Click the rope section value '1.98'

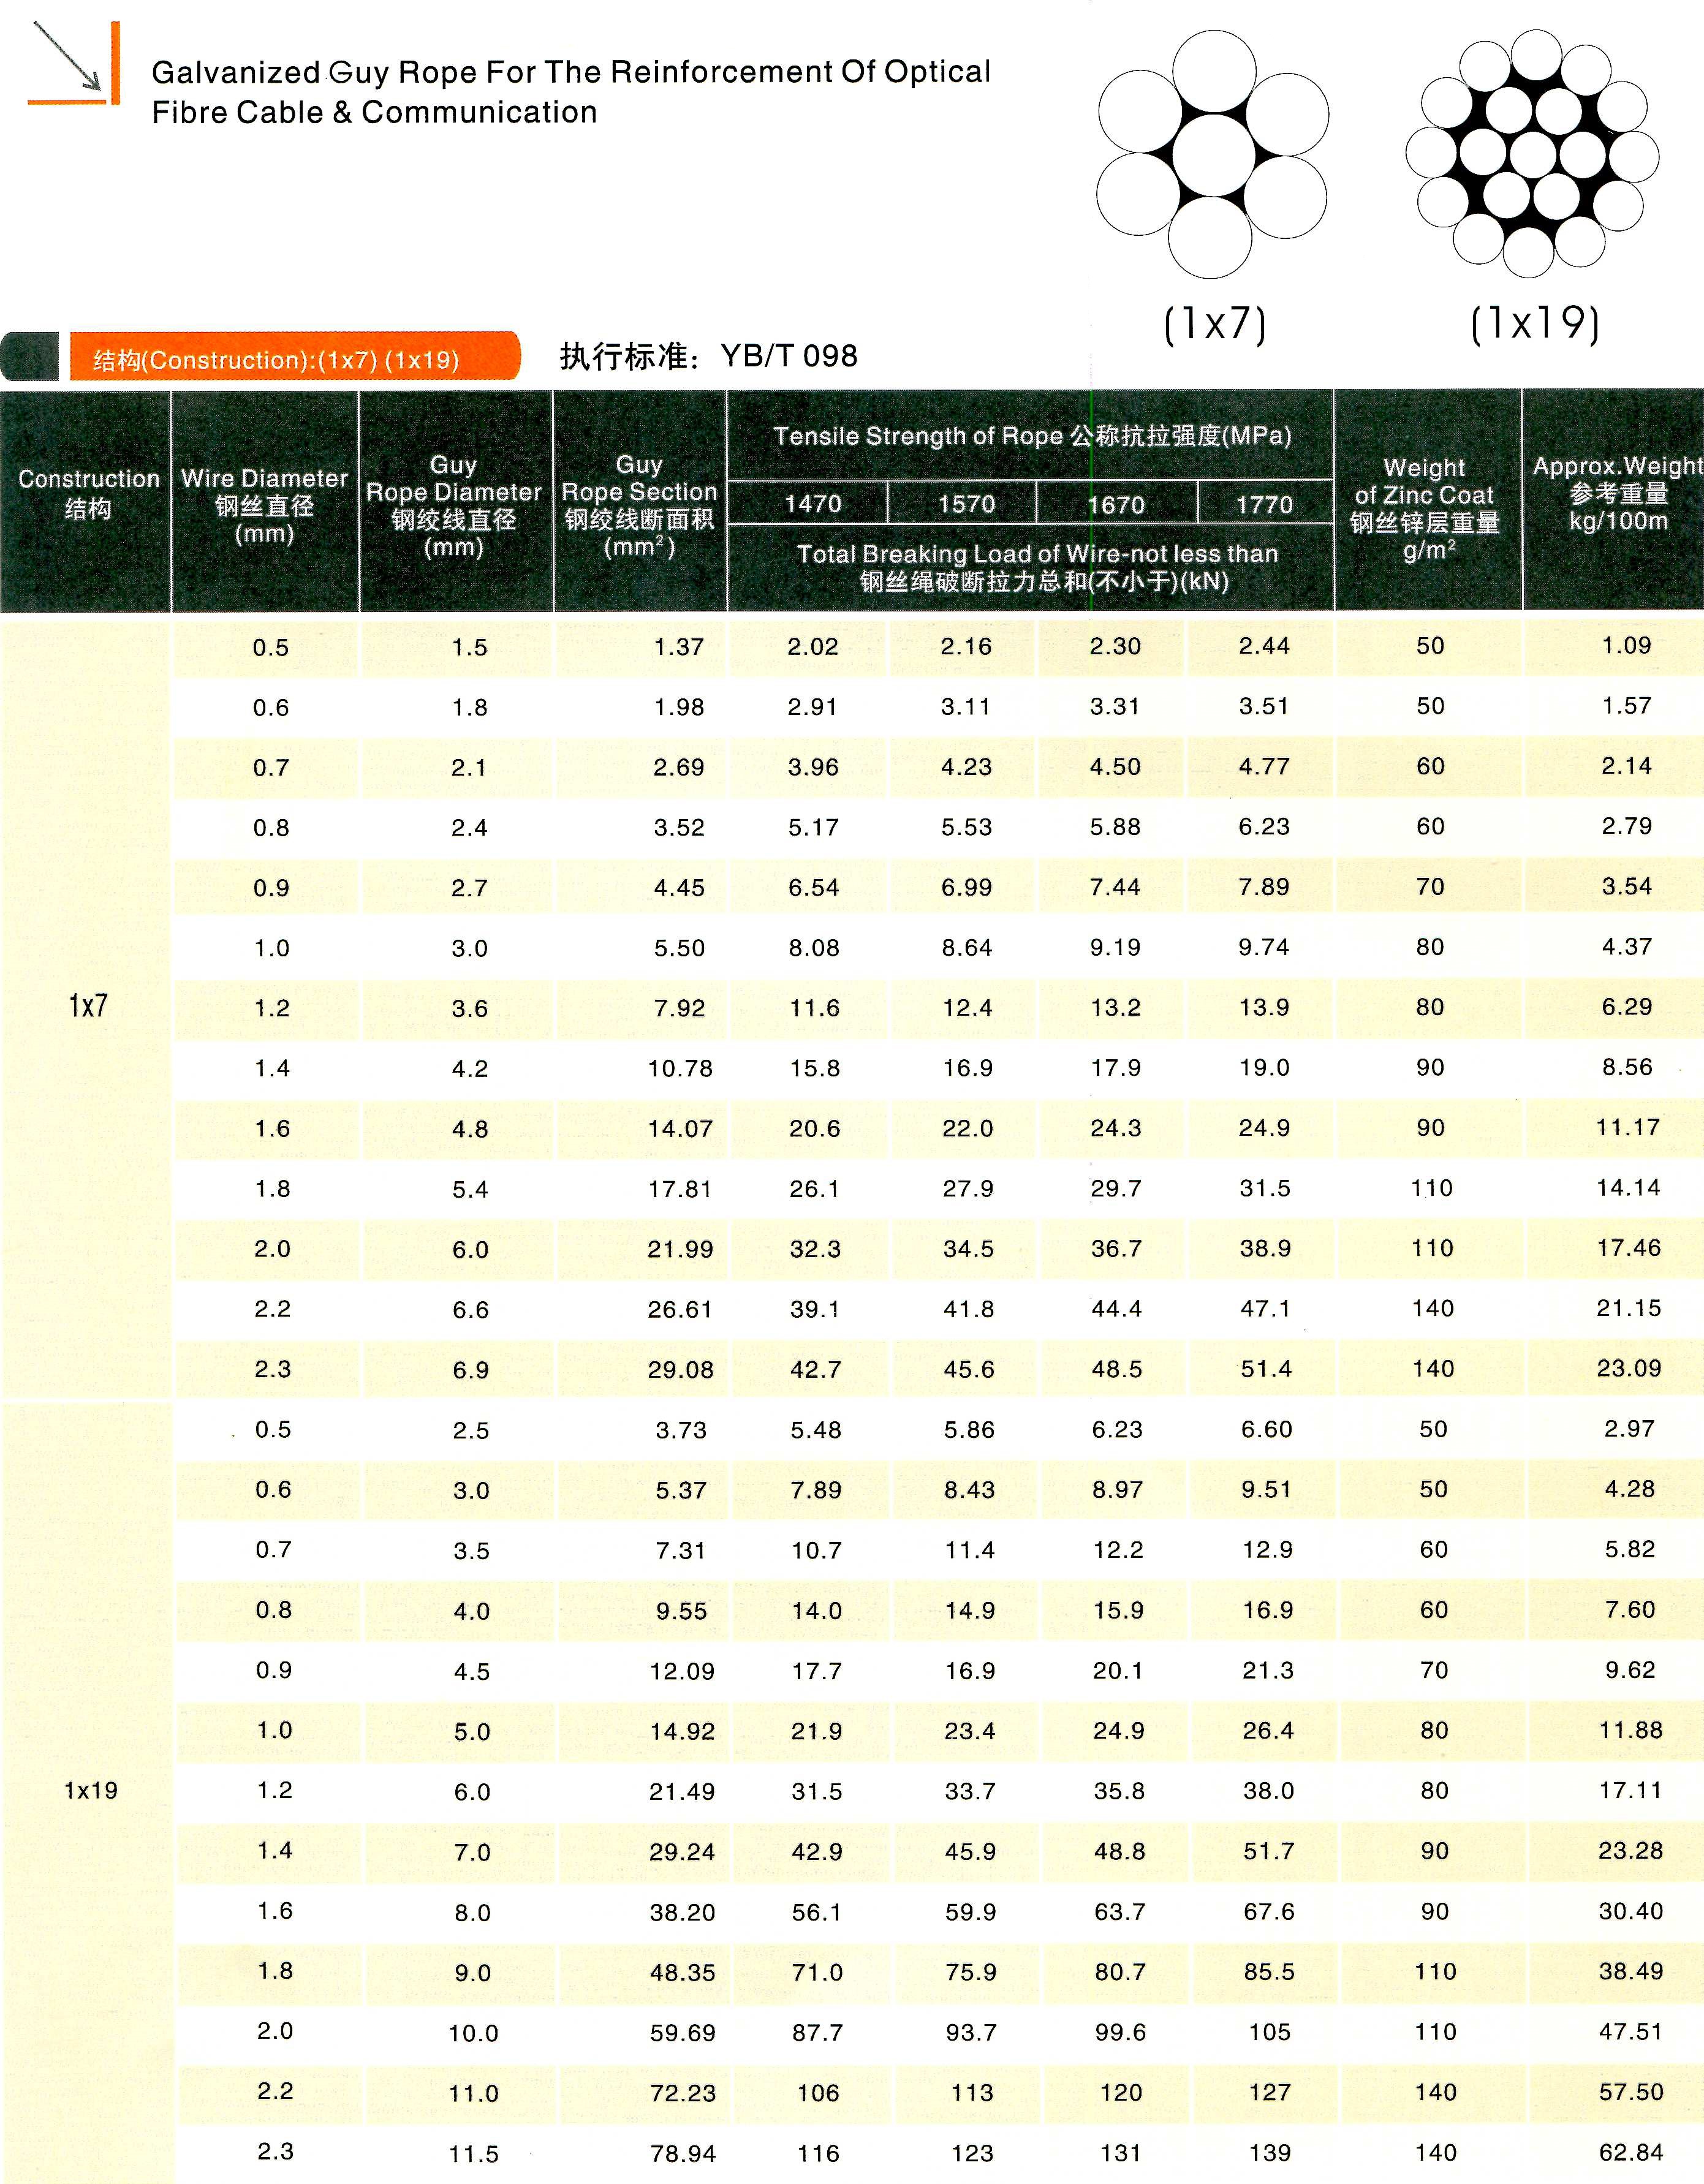click(x=679, y=707)
